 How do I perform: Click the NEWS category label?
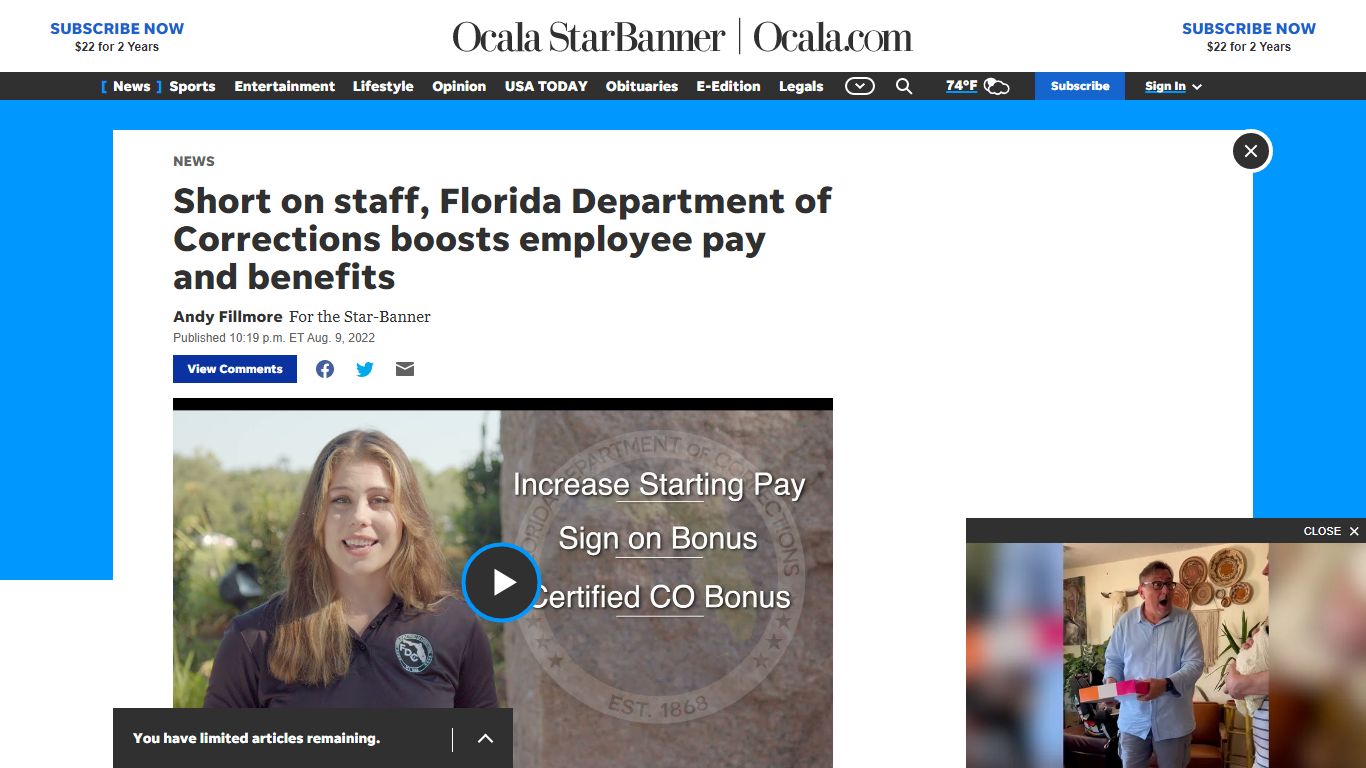click(x=194, y=161)
